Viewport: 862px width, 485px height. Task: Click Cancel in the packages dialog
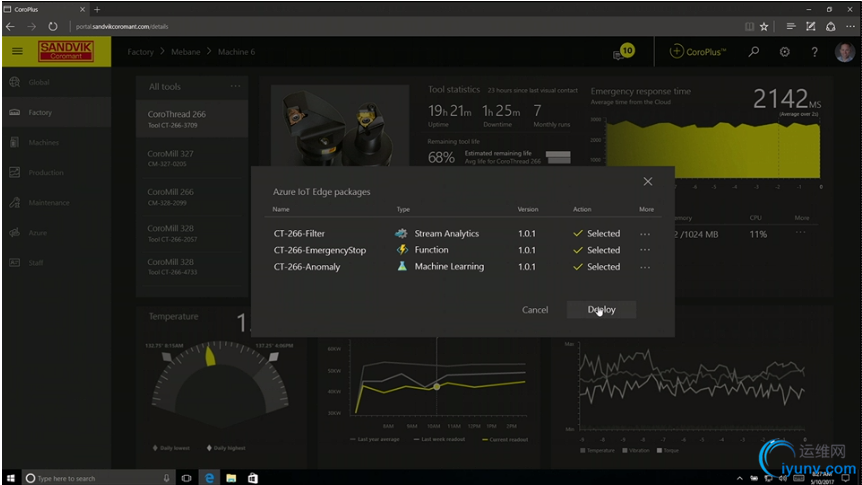[535, 310]
